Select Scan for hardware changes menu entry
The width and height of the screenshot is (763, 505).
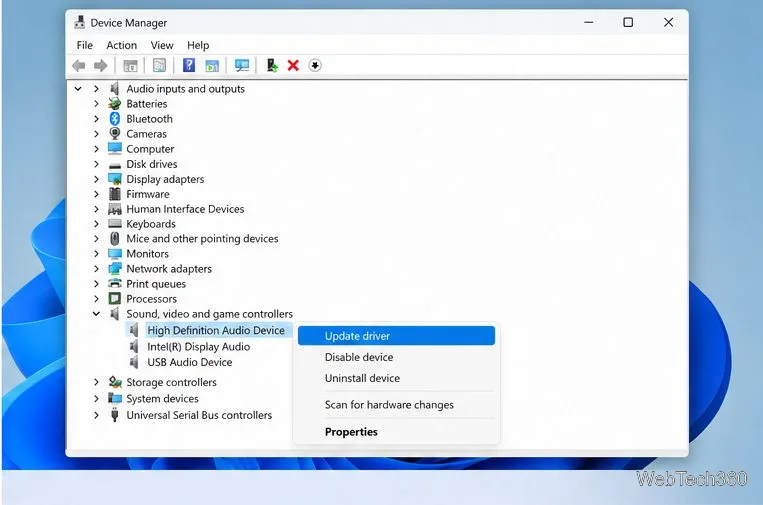point(396,405)
